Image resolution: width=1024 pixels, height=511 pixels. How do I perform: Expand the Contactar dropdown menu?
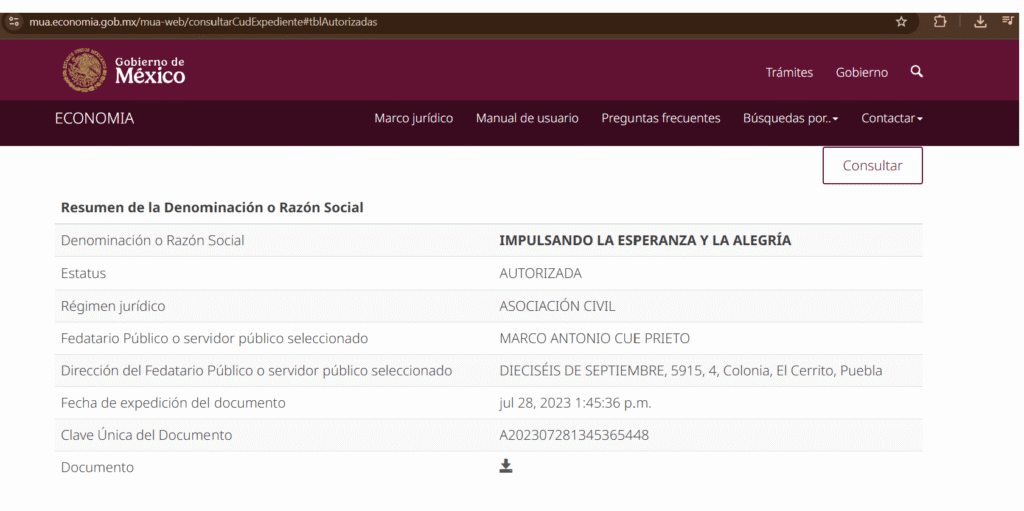(891, 118)
